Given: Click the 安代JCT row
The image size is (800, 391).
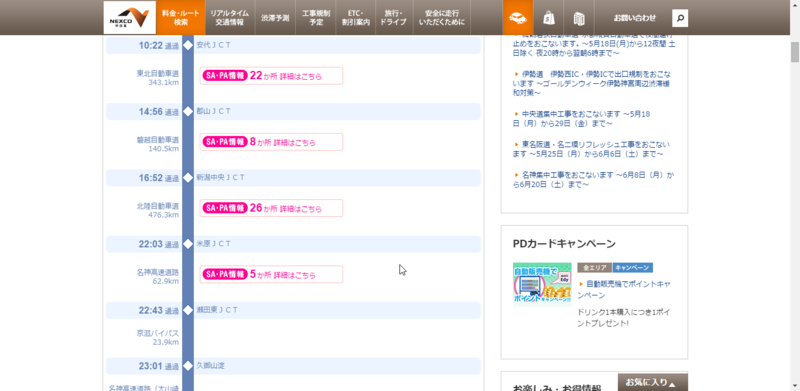Looking at the screenshot, I should 293,45.
